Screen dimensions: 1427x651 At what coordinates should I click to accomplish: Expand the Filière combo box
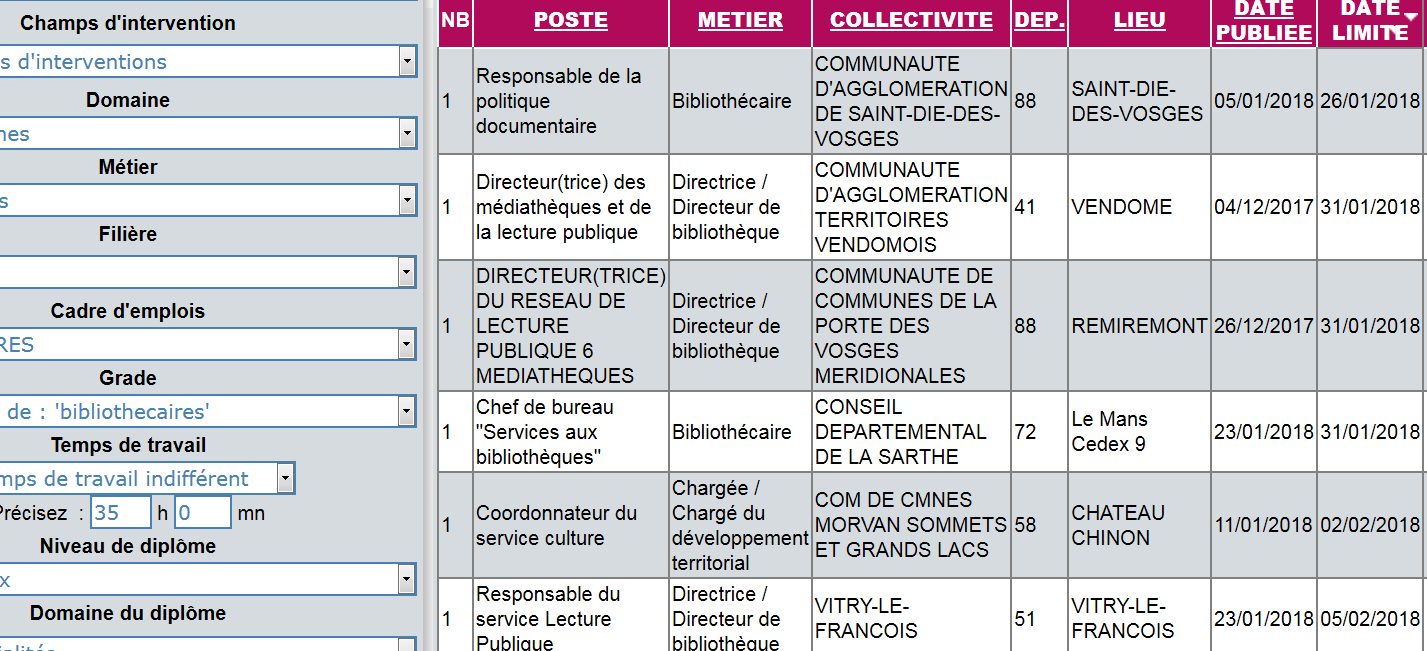207,272
